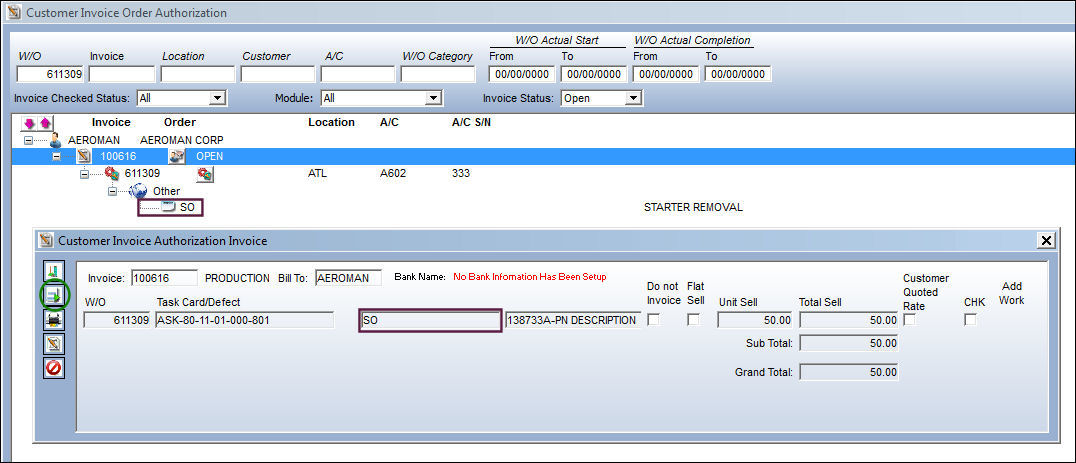Tick the CHK checkbox
Image resolution: width=1076 pixels, height=463 pixels.
[970, 320]
